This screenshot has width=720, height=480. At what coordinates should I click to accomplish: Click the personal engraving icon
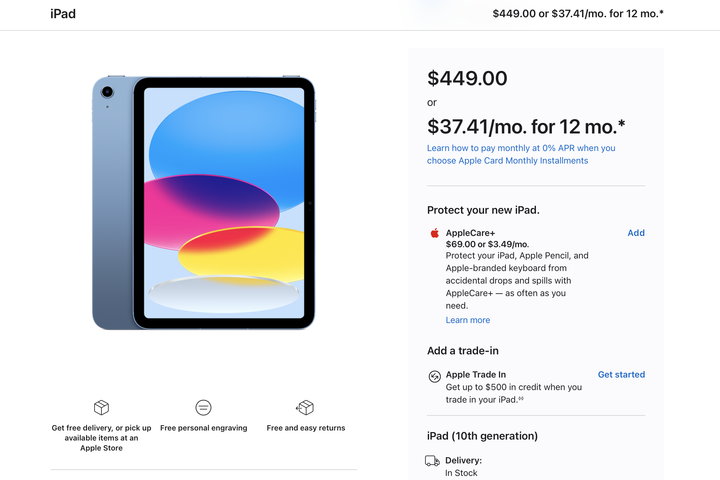tap(203, 407)
